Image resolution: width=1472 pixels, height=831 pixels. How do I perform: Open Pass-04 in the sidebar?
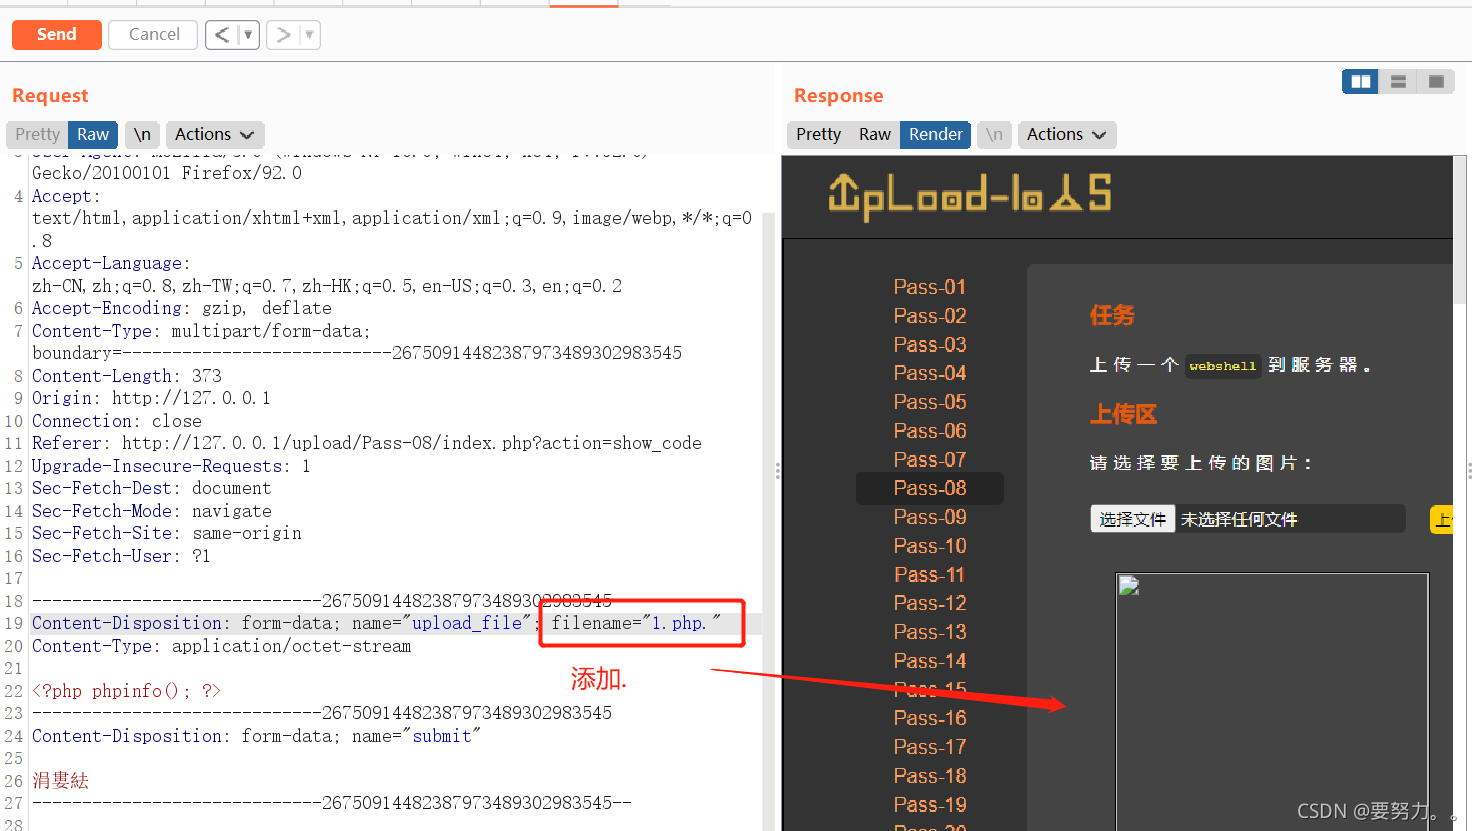click(x=930, y=373)
